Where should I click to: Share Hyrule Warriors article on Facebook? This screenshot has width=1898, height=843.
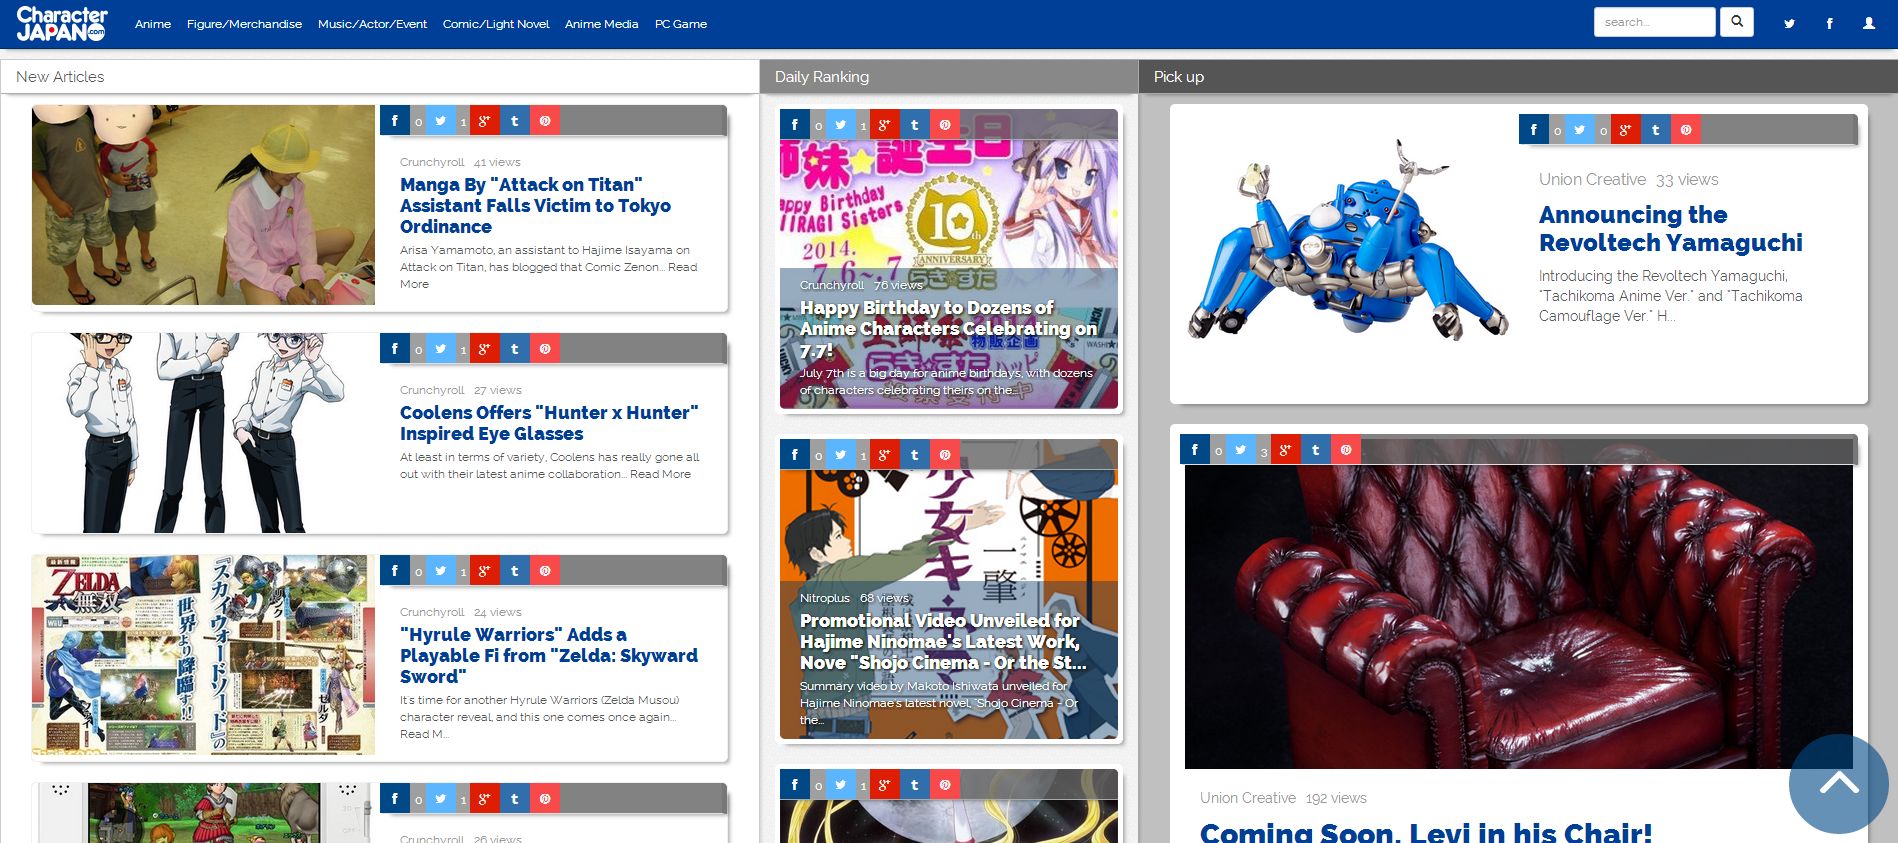coord(395,571)
